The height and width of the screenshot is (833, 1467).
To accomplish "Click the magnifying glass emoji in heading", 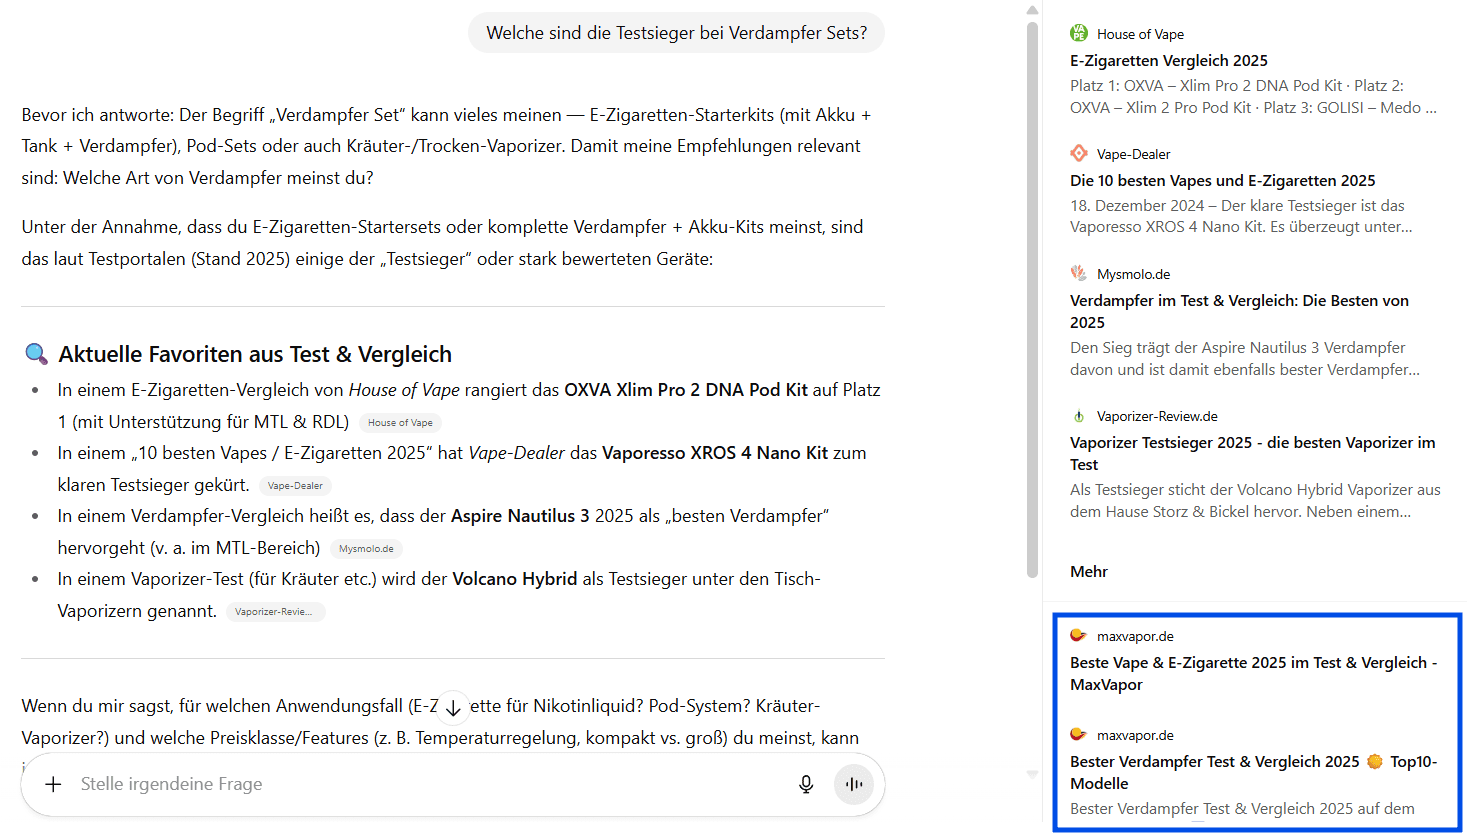I will tap(36, 354).
